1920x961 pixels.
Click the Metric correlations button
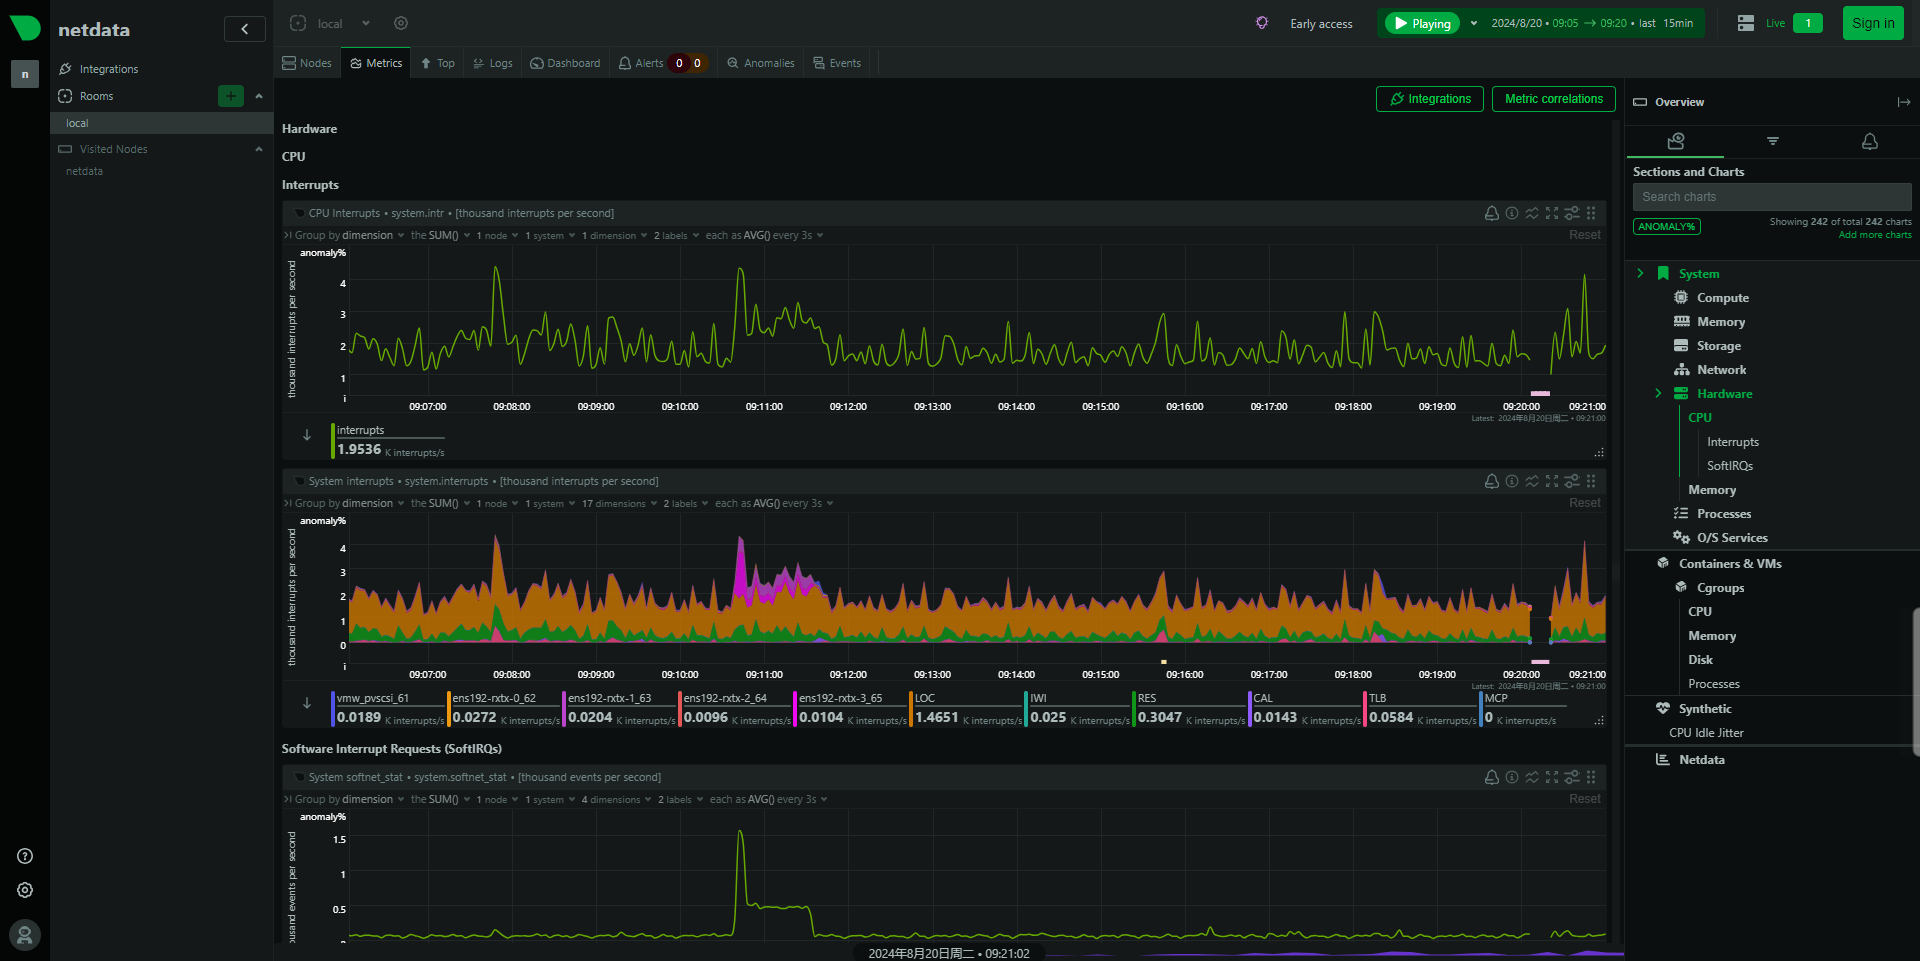pos(1553,99)
